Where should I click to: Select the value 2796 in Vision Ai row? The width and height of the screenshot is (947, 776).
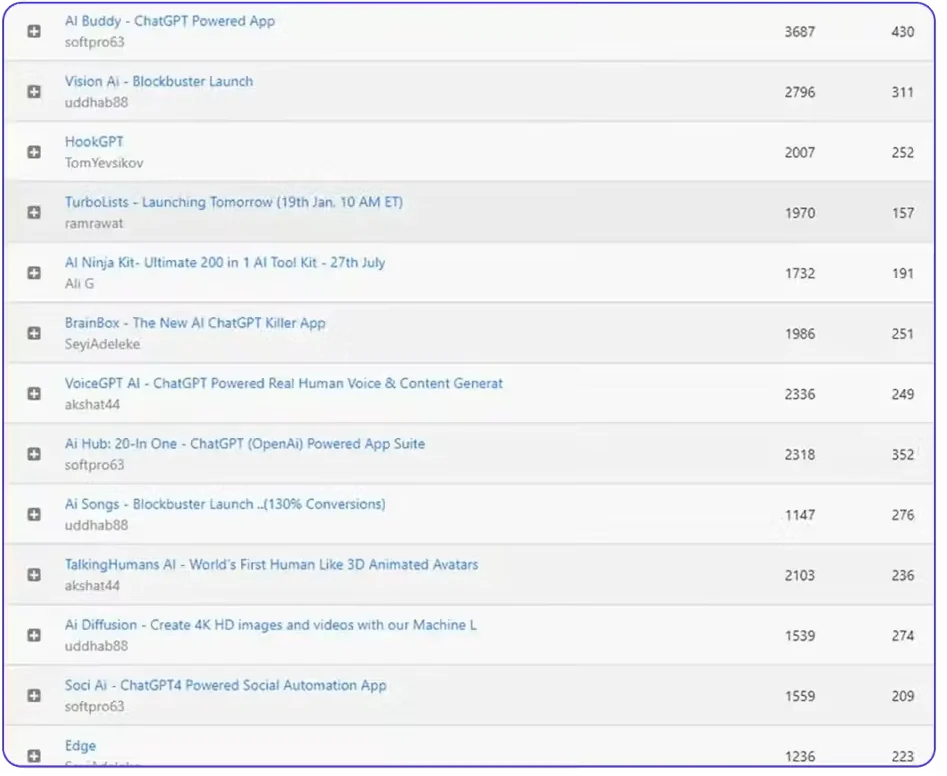(x=800, y=92)
